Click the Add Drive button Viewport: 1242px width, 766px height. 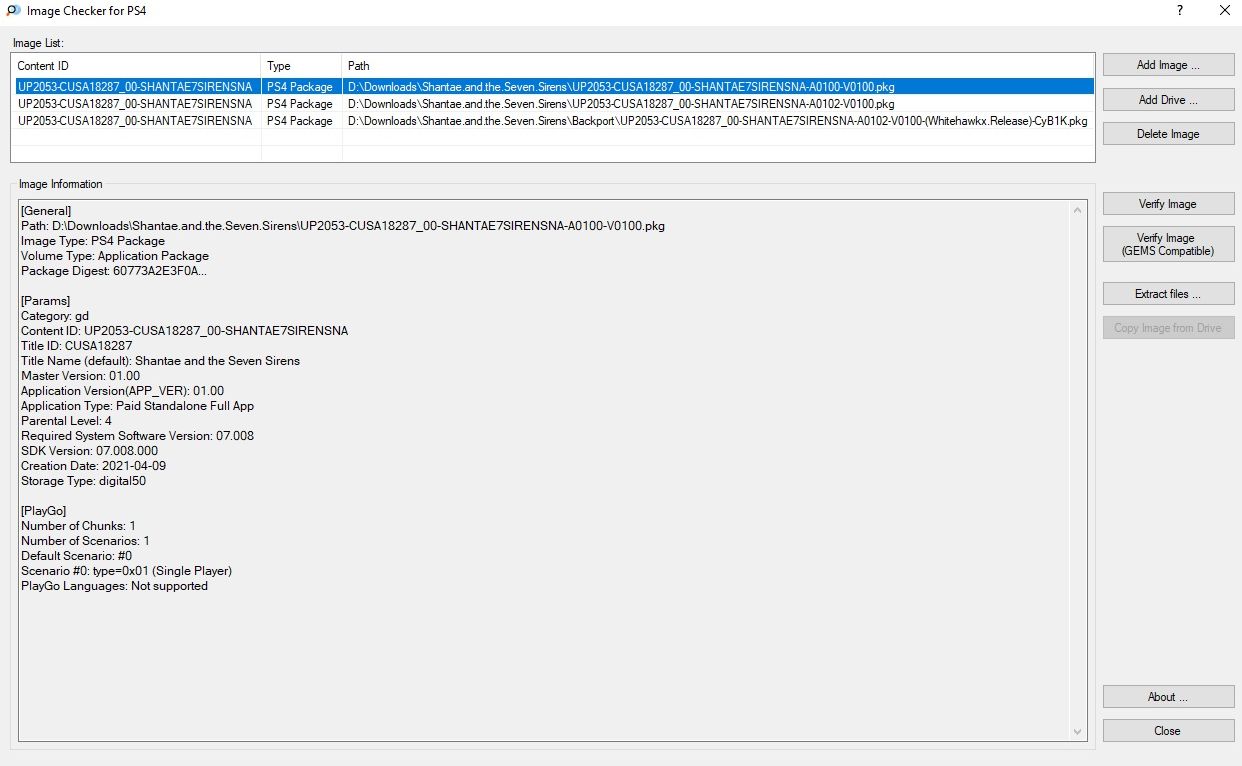1168,100
